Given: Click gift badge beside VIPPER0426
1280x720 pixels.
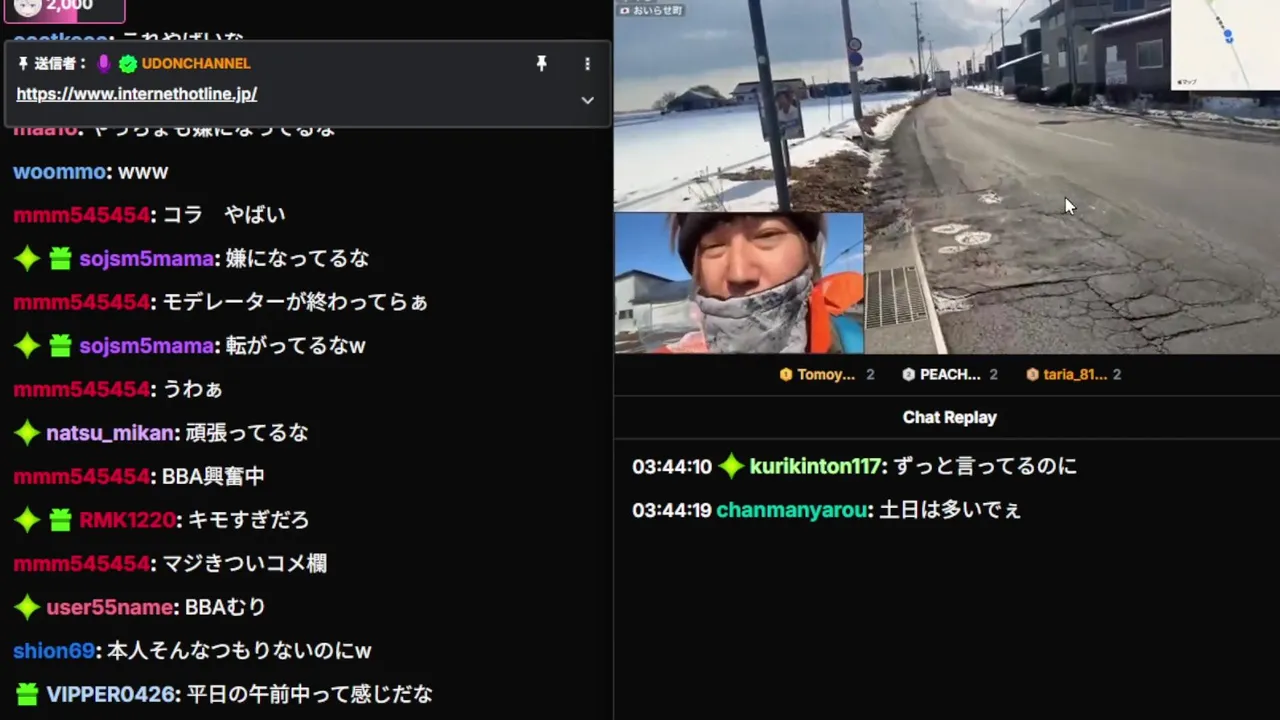Looking at the screenshot, I should coord(27,694).
